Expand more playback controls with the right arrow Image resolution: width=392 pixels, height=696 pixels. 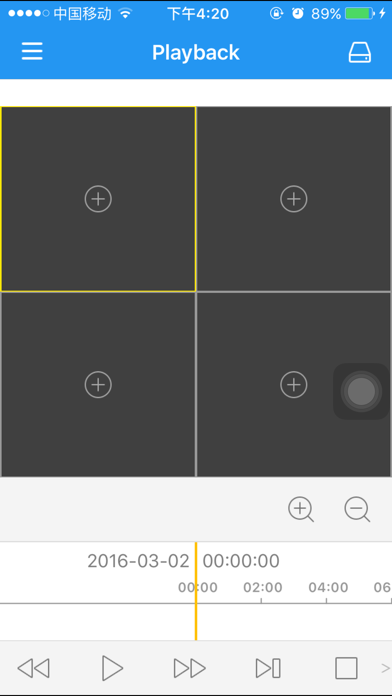tap(385, 668)
